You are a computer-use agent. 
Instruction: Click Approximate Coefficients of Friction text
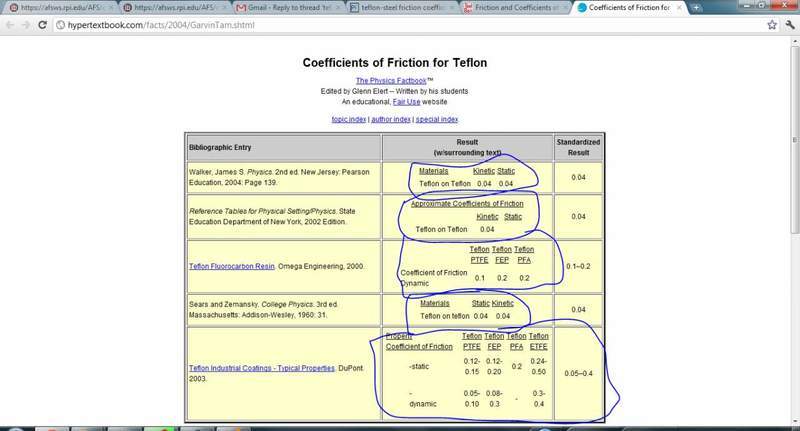(467, 204)
